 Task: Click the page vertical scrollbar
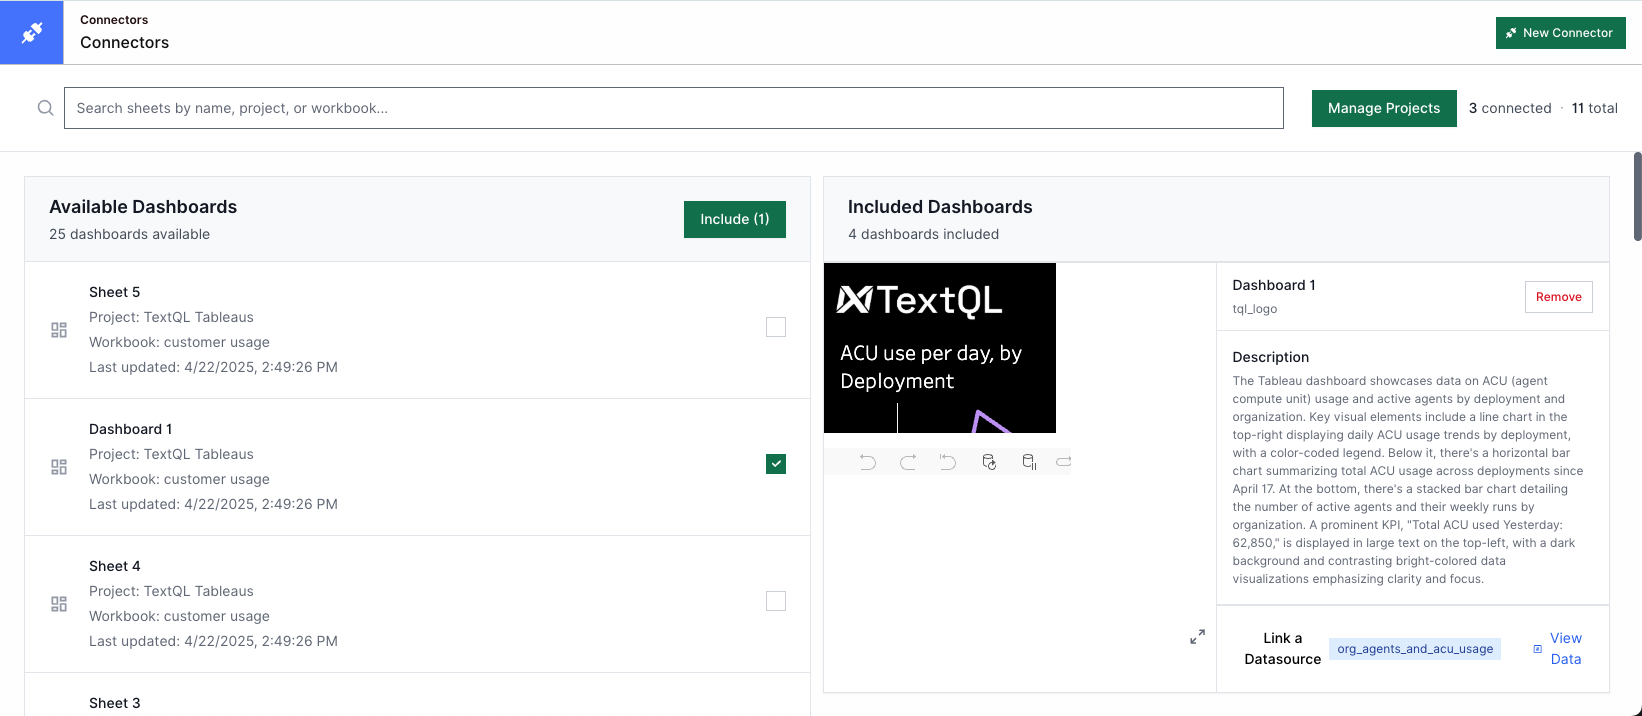1637,196
